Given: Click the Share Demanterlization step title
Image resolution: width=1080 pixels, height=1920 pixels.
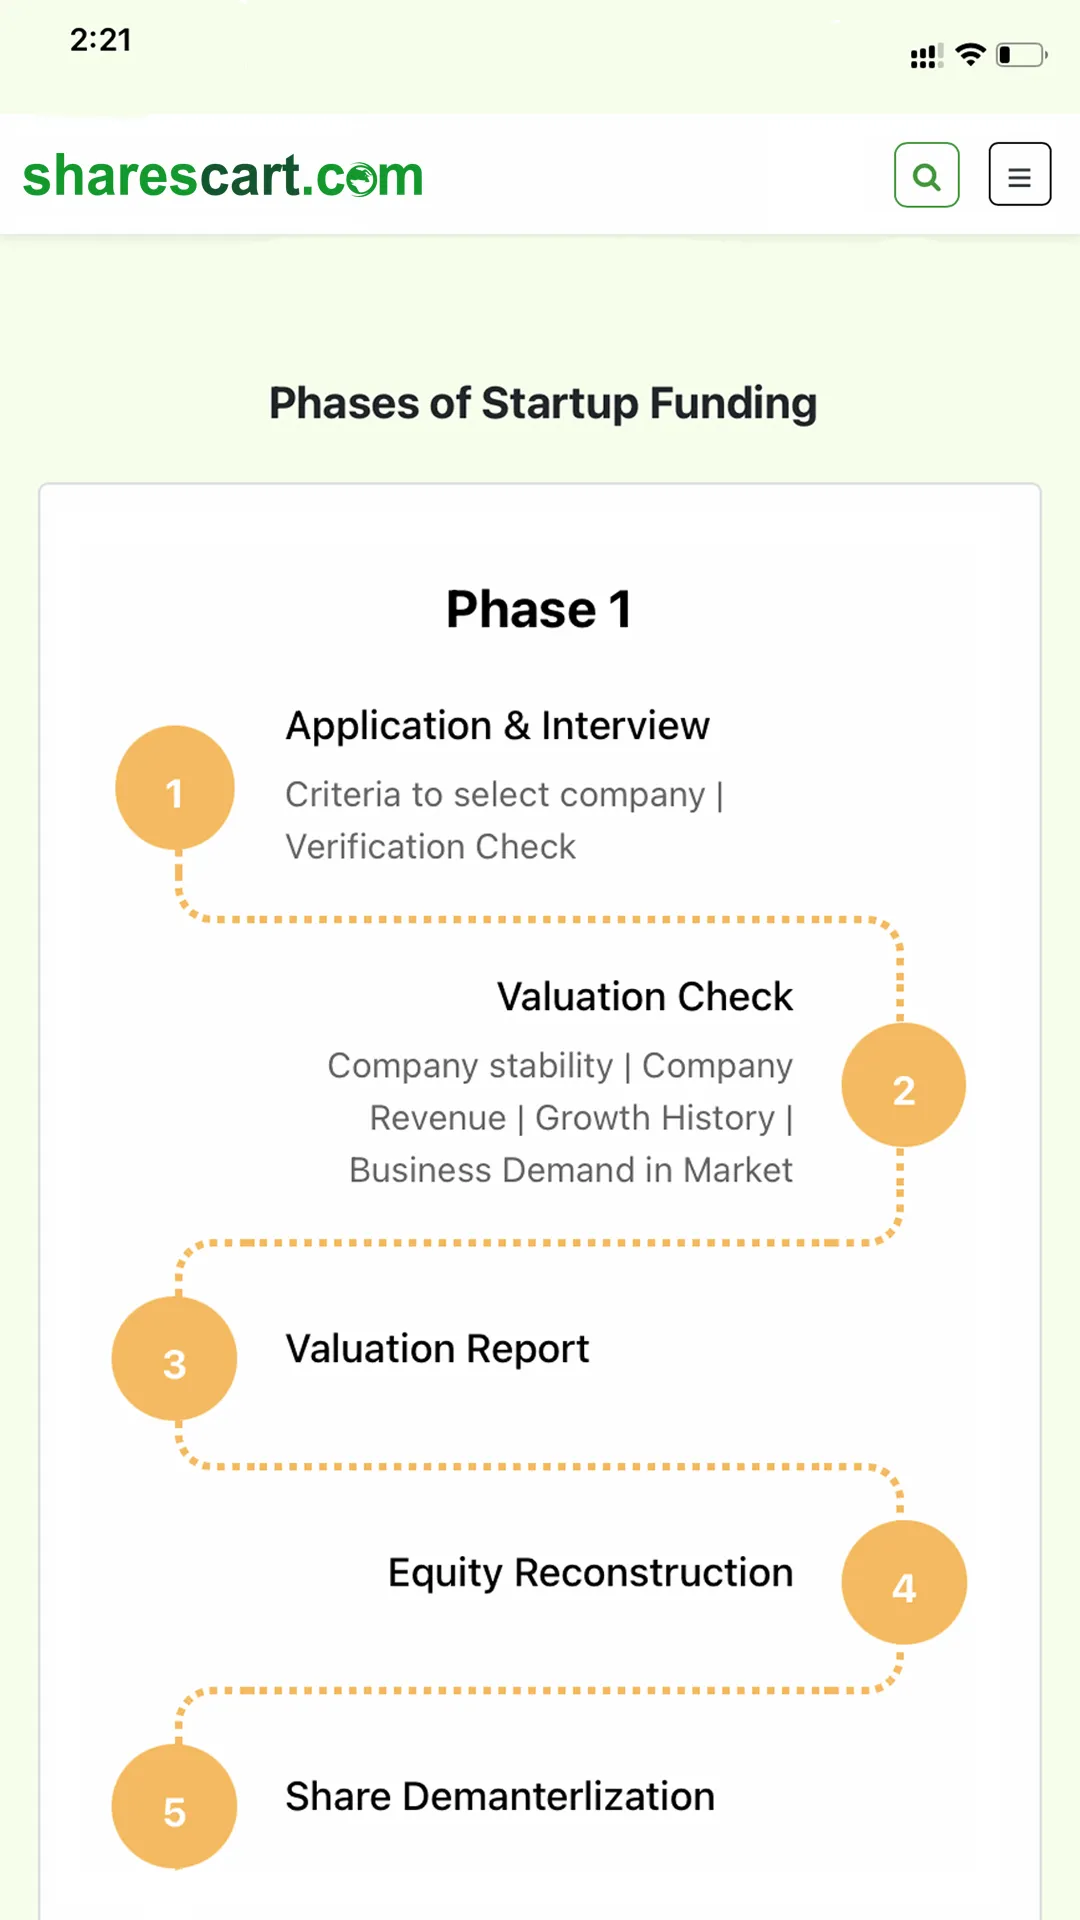Looking at the screenshot, I should point(500,1797).
